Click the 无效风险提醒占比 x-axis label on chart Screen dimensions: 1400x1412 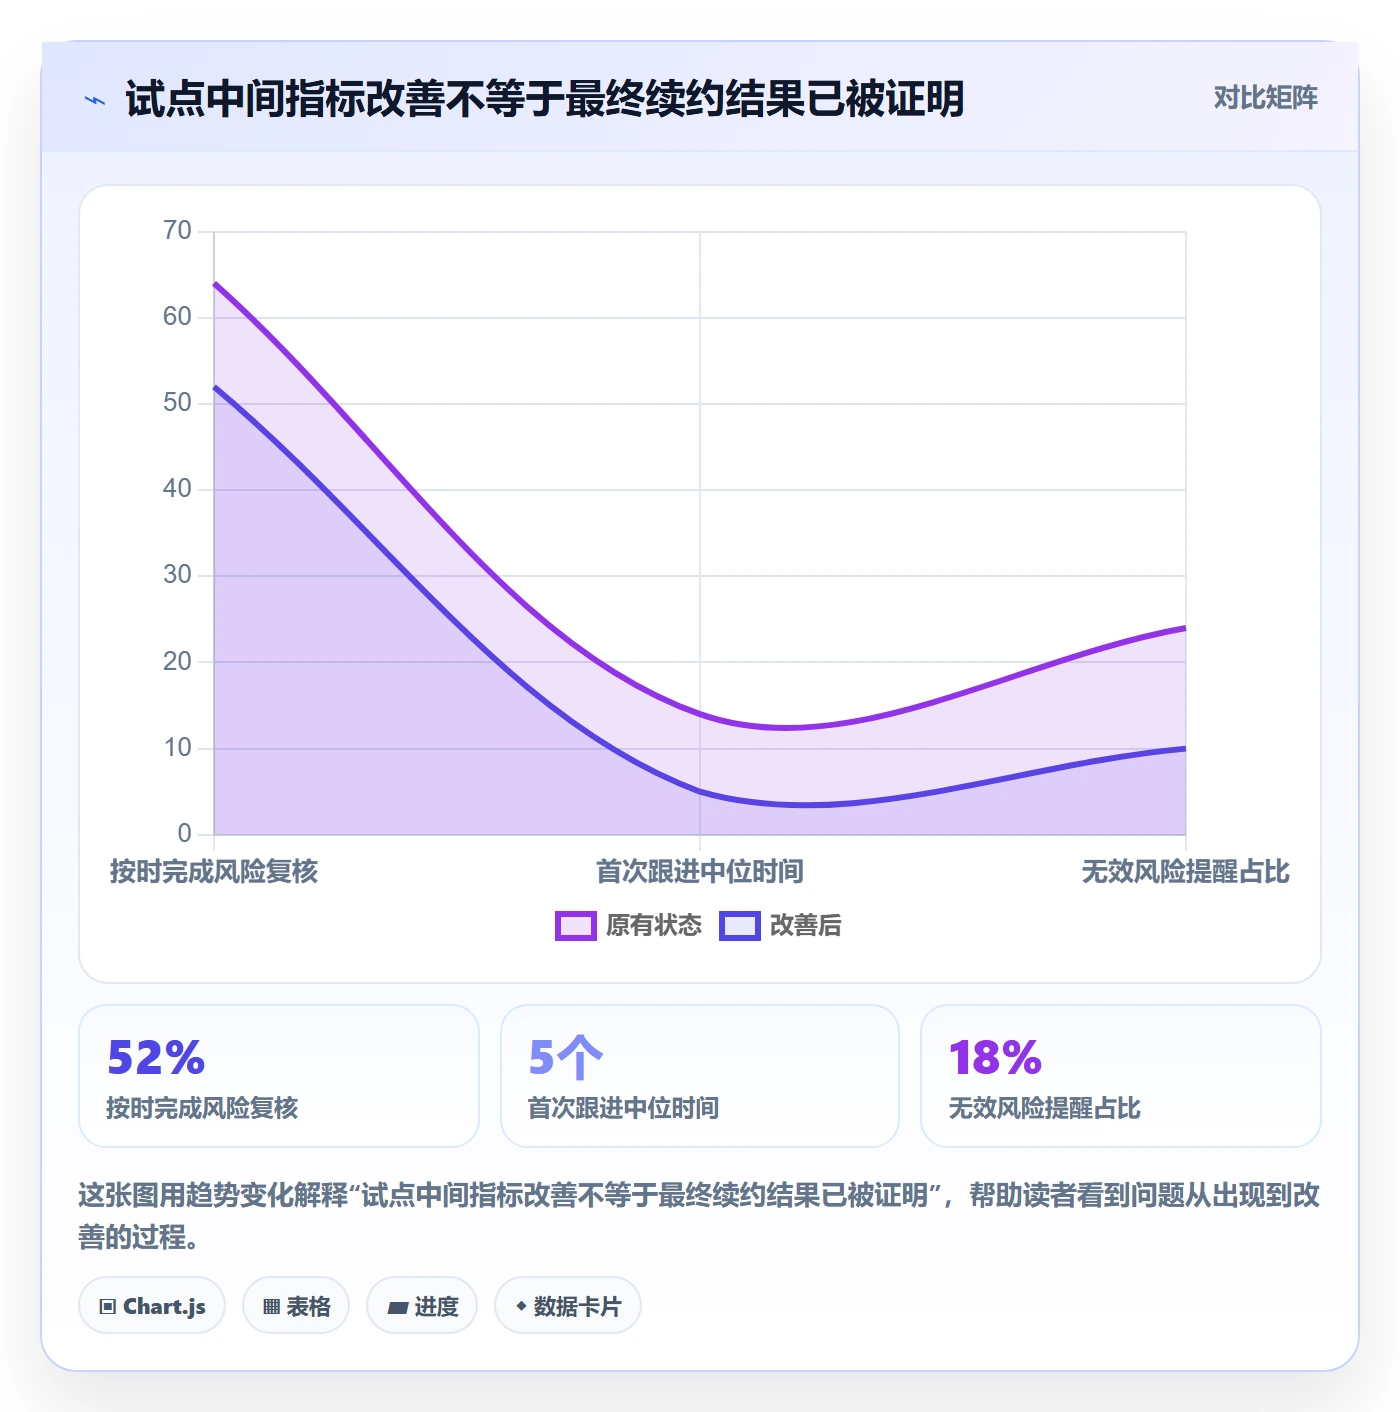click(x=1185, y=872)
